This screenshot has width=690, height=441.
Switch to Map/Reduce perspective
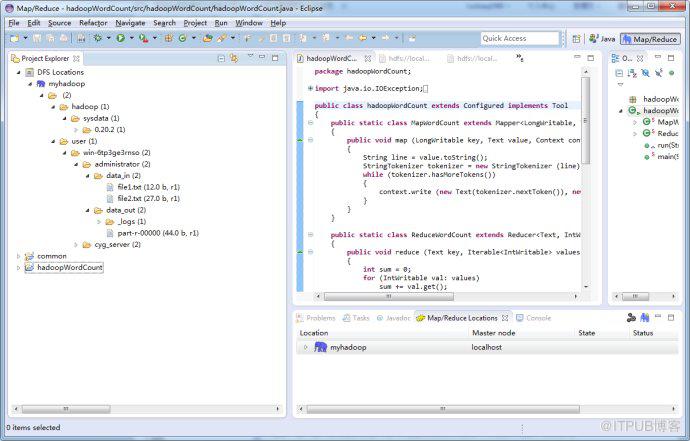(650, 39)
